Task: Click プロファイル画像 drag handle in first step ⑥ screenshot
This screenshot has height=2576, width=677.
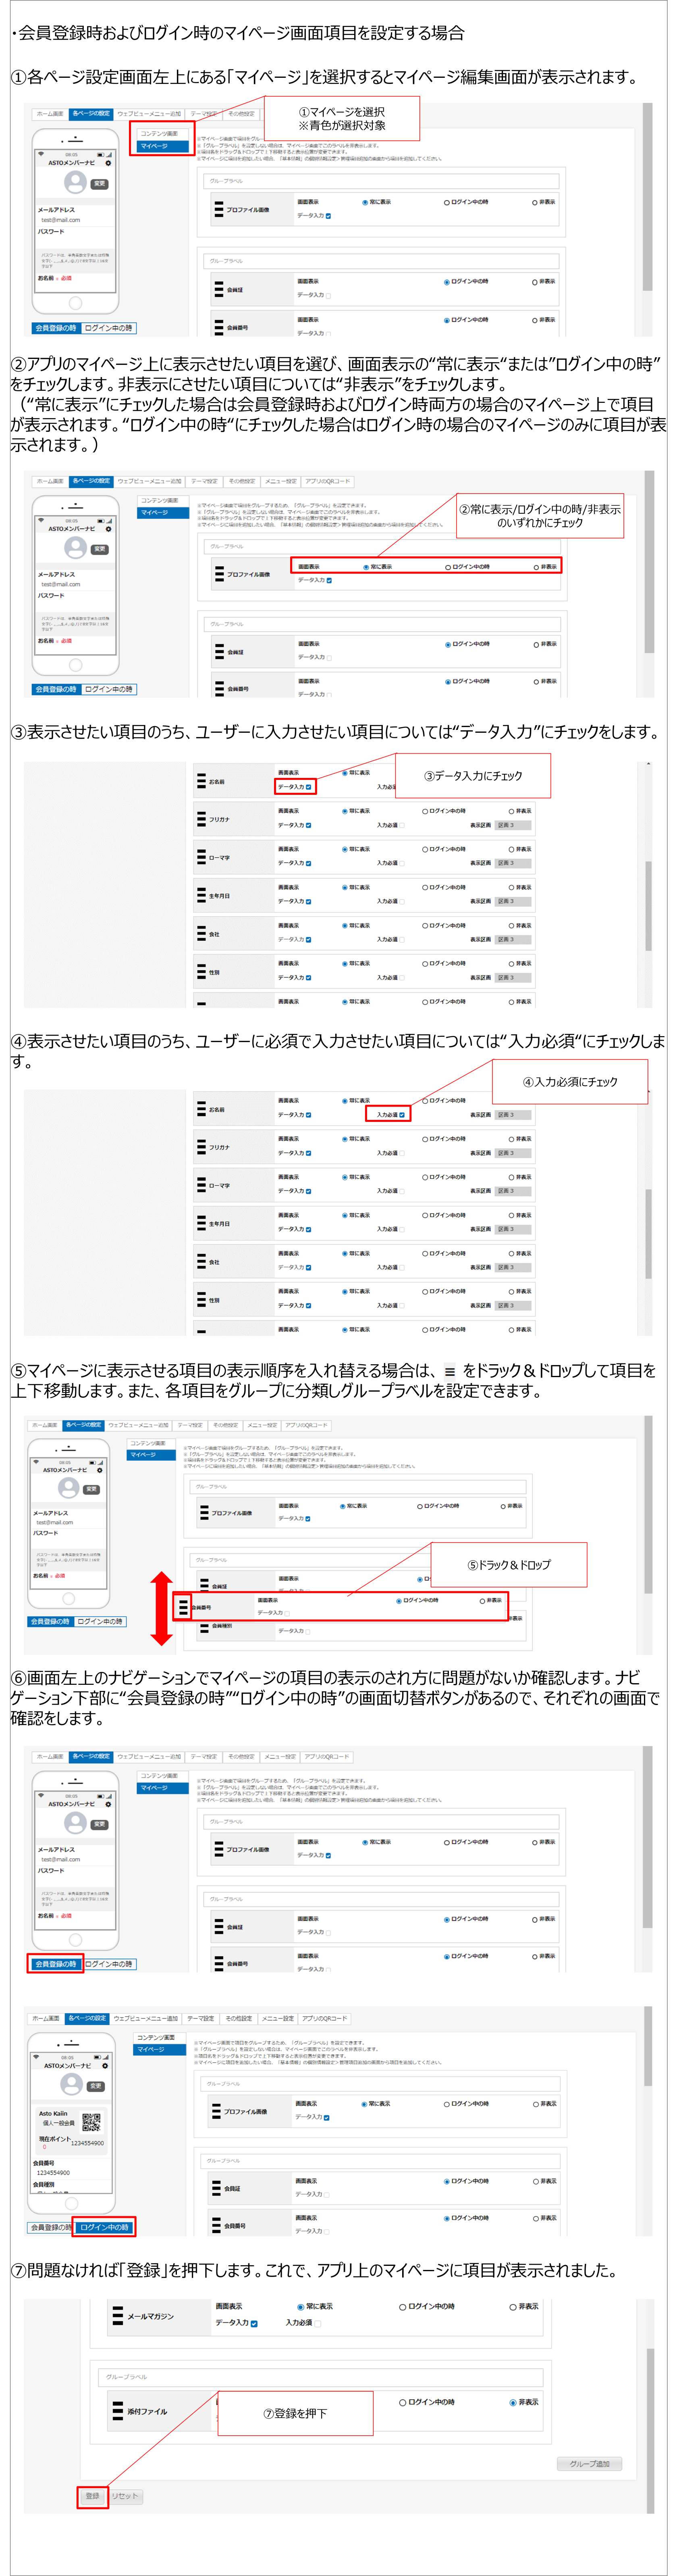Action: (x=218, y=1849)
